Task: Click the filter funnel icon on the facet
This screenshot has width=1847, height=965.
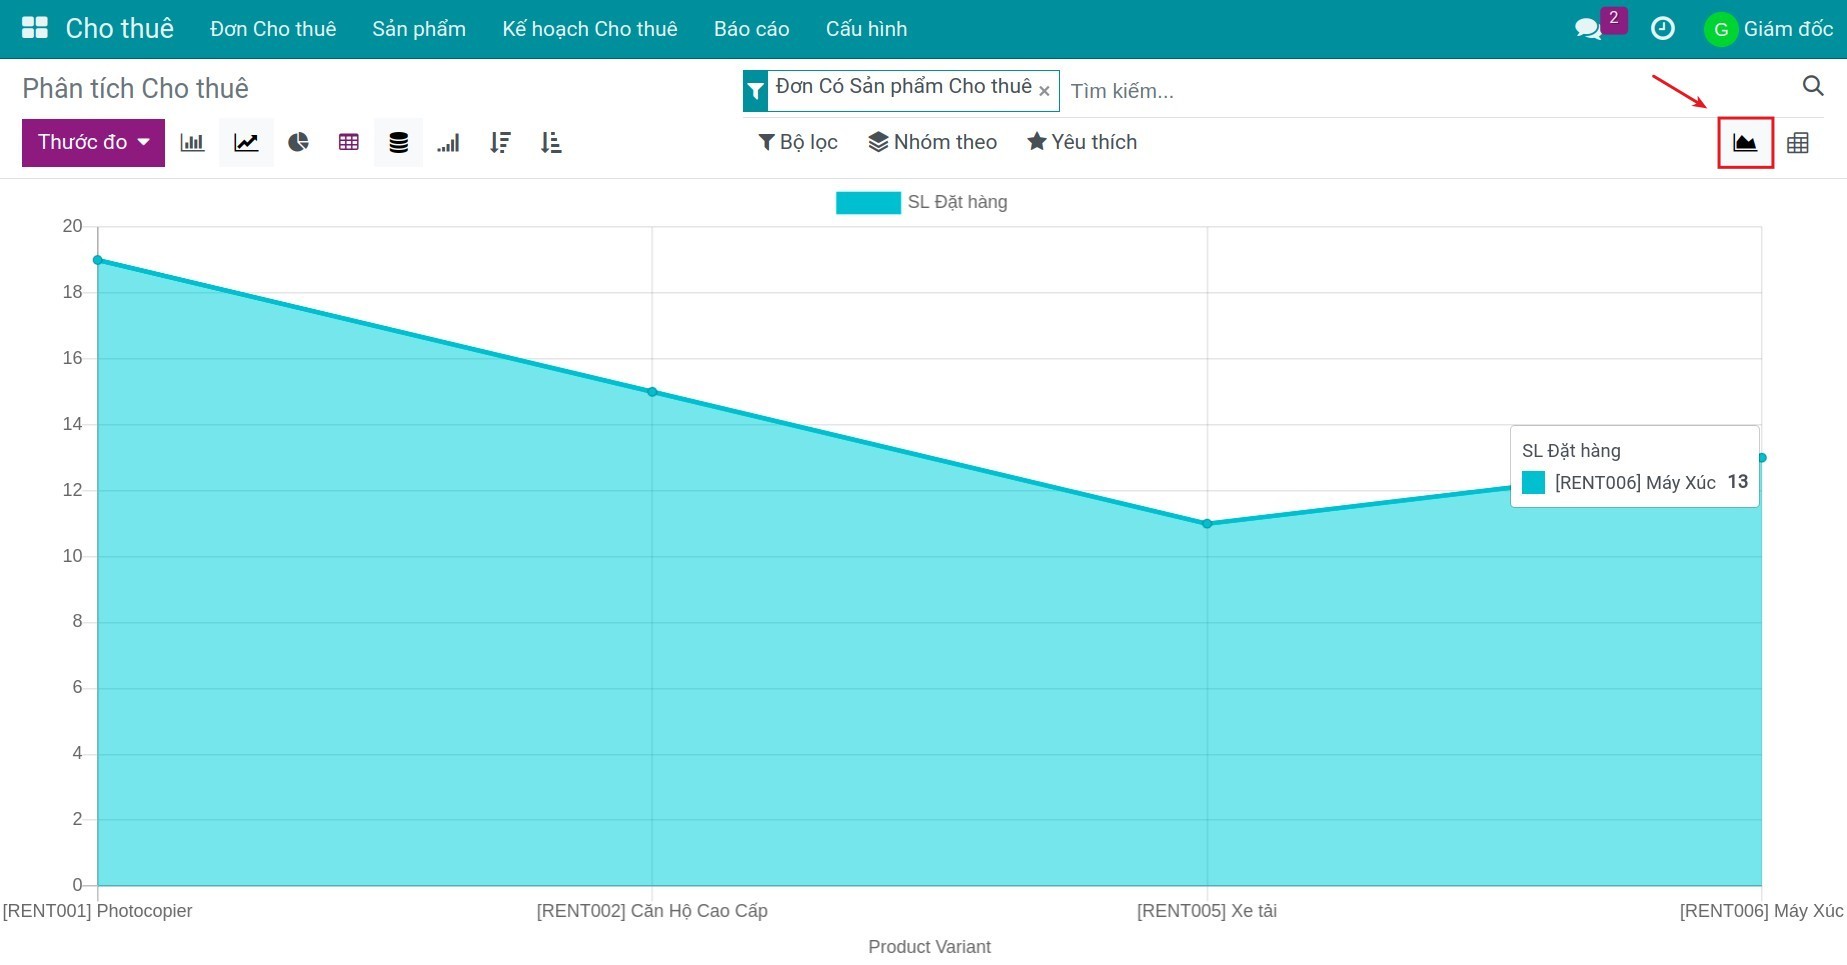Action: click(756, 91)
